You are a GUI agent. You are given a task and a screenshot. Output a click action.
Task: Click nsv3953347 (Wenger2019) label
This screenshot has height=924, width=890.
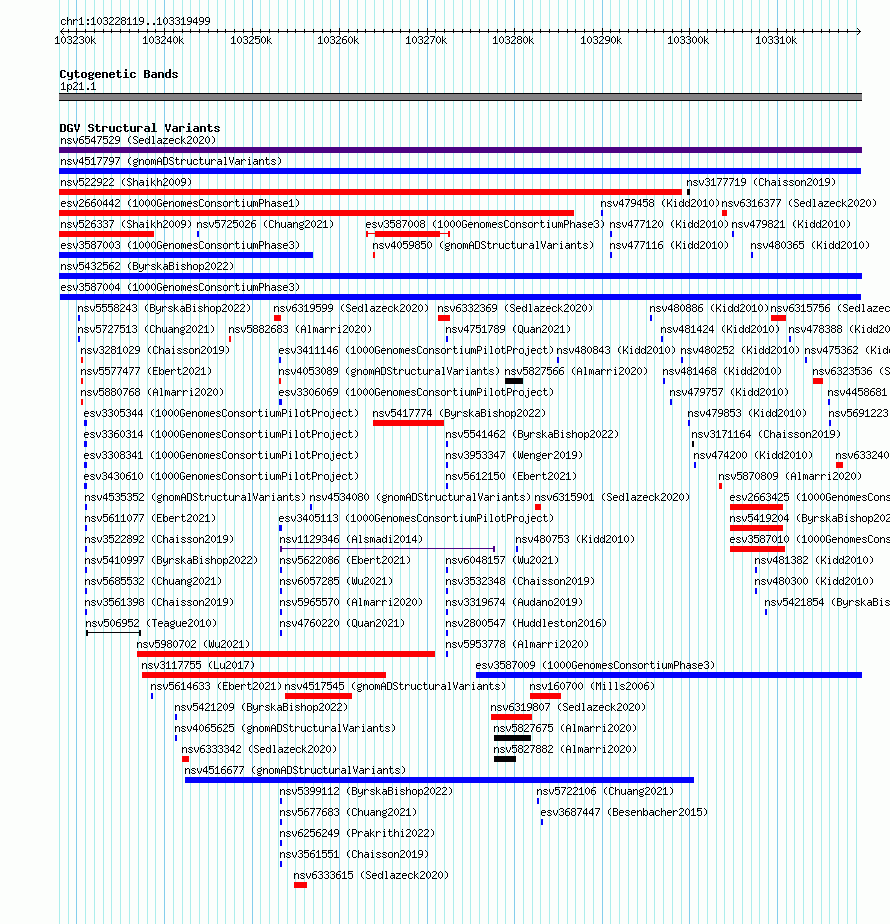(514, 456)
